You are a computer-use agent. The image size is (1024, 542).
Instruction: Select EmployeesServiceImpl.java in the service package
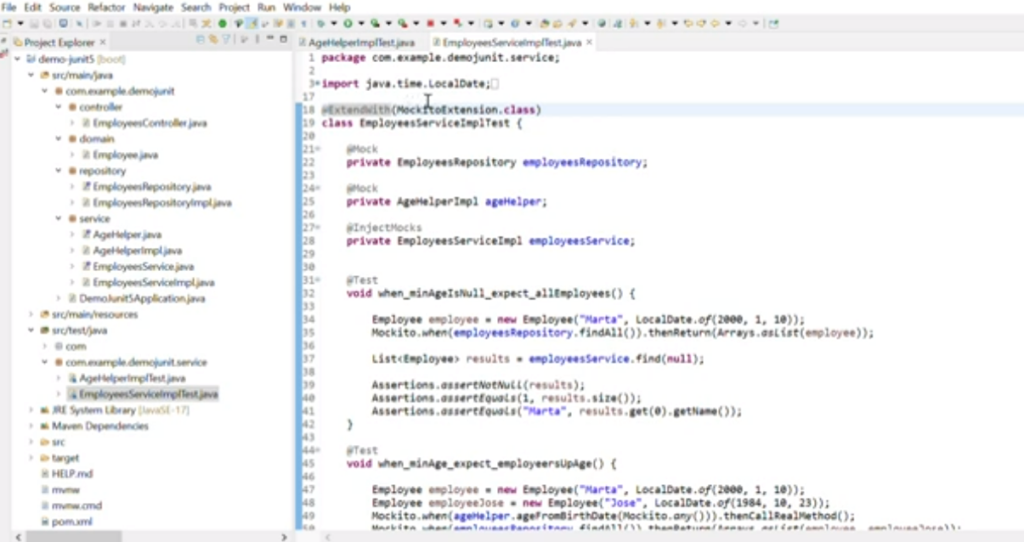(x=138, y=282)
